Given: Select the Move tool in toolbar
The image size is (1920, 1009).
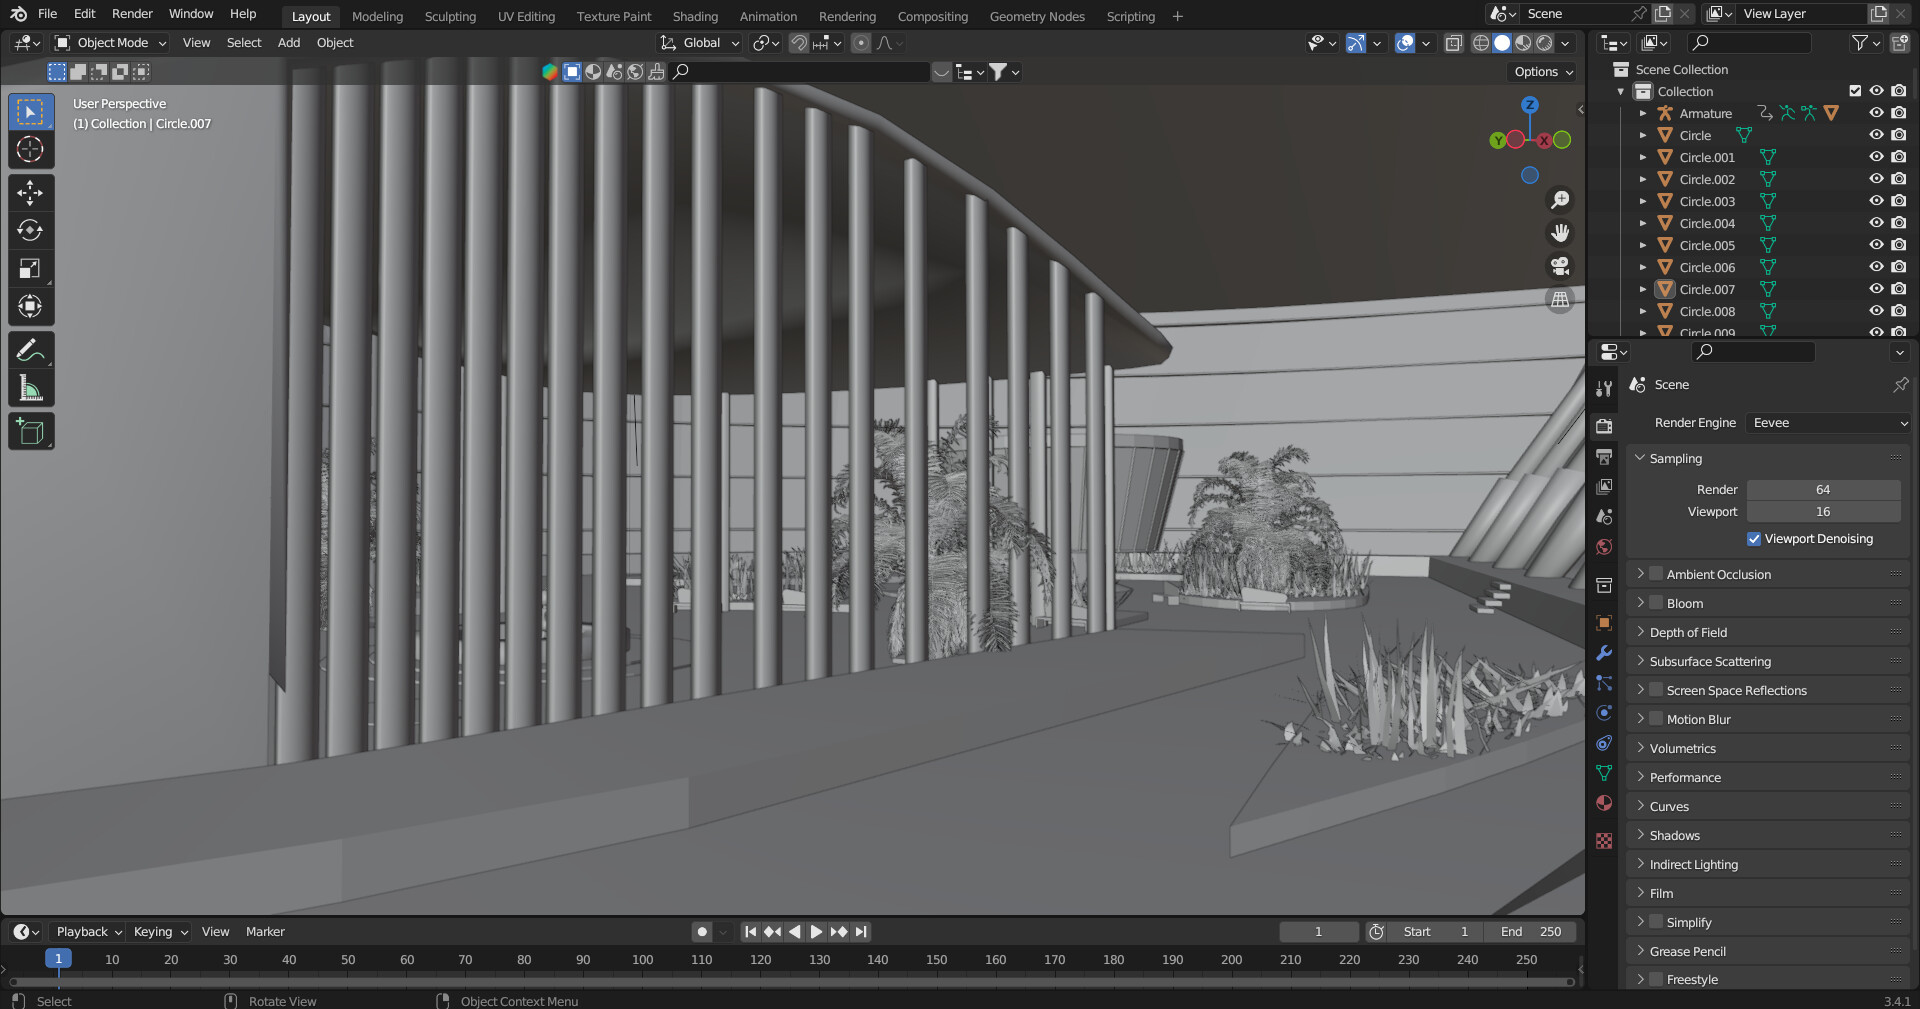Looking at the screenshot, I should pos(30,192).
